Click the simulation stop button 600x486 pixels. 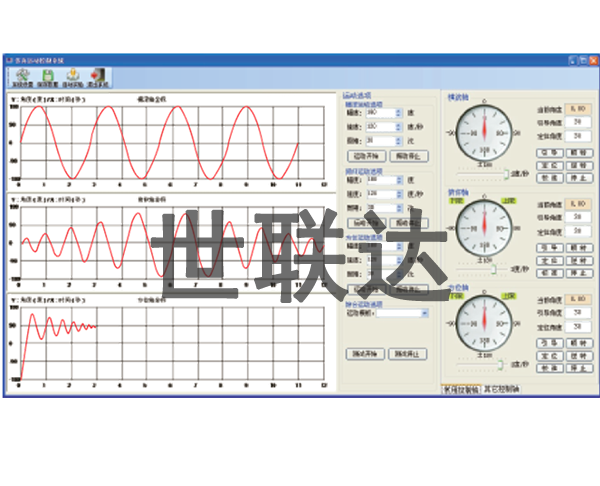pyautogui.click(x=408, y=354)
